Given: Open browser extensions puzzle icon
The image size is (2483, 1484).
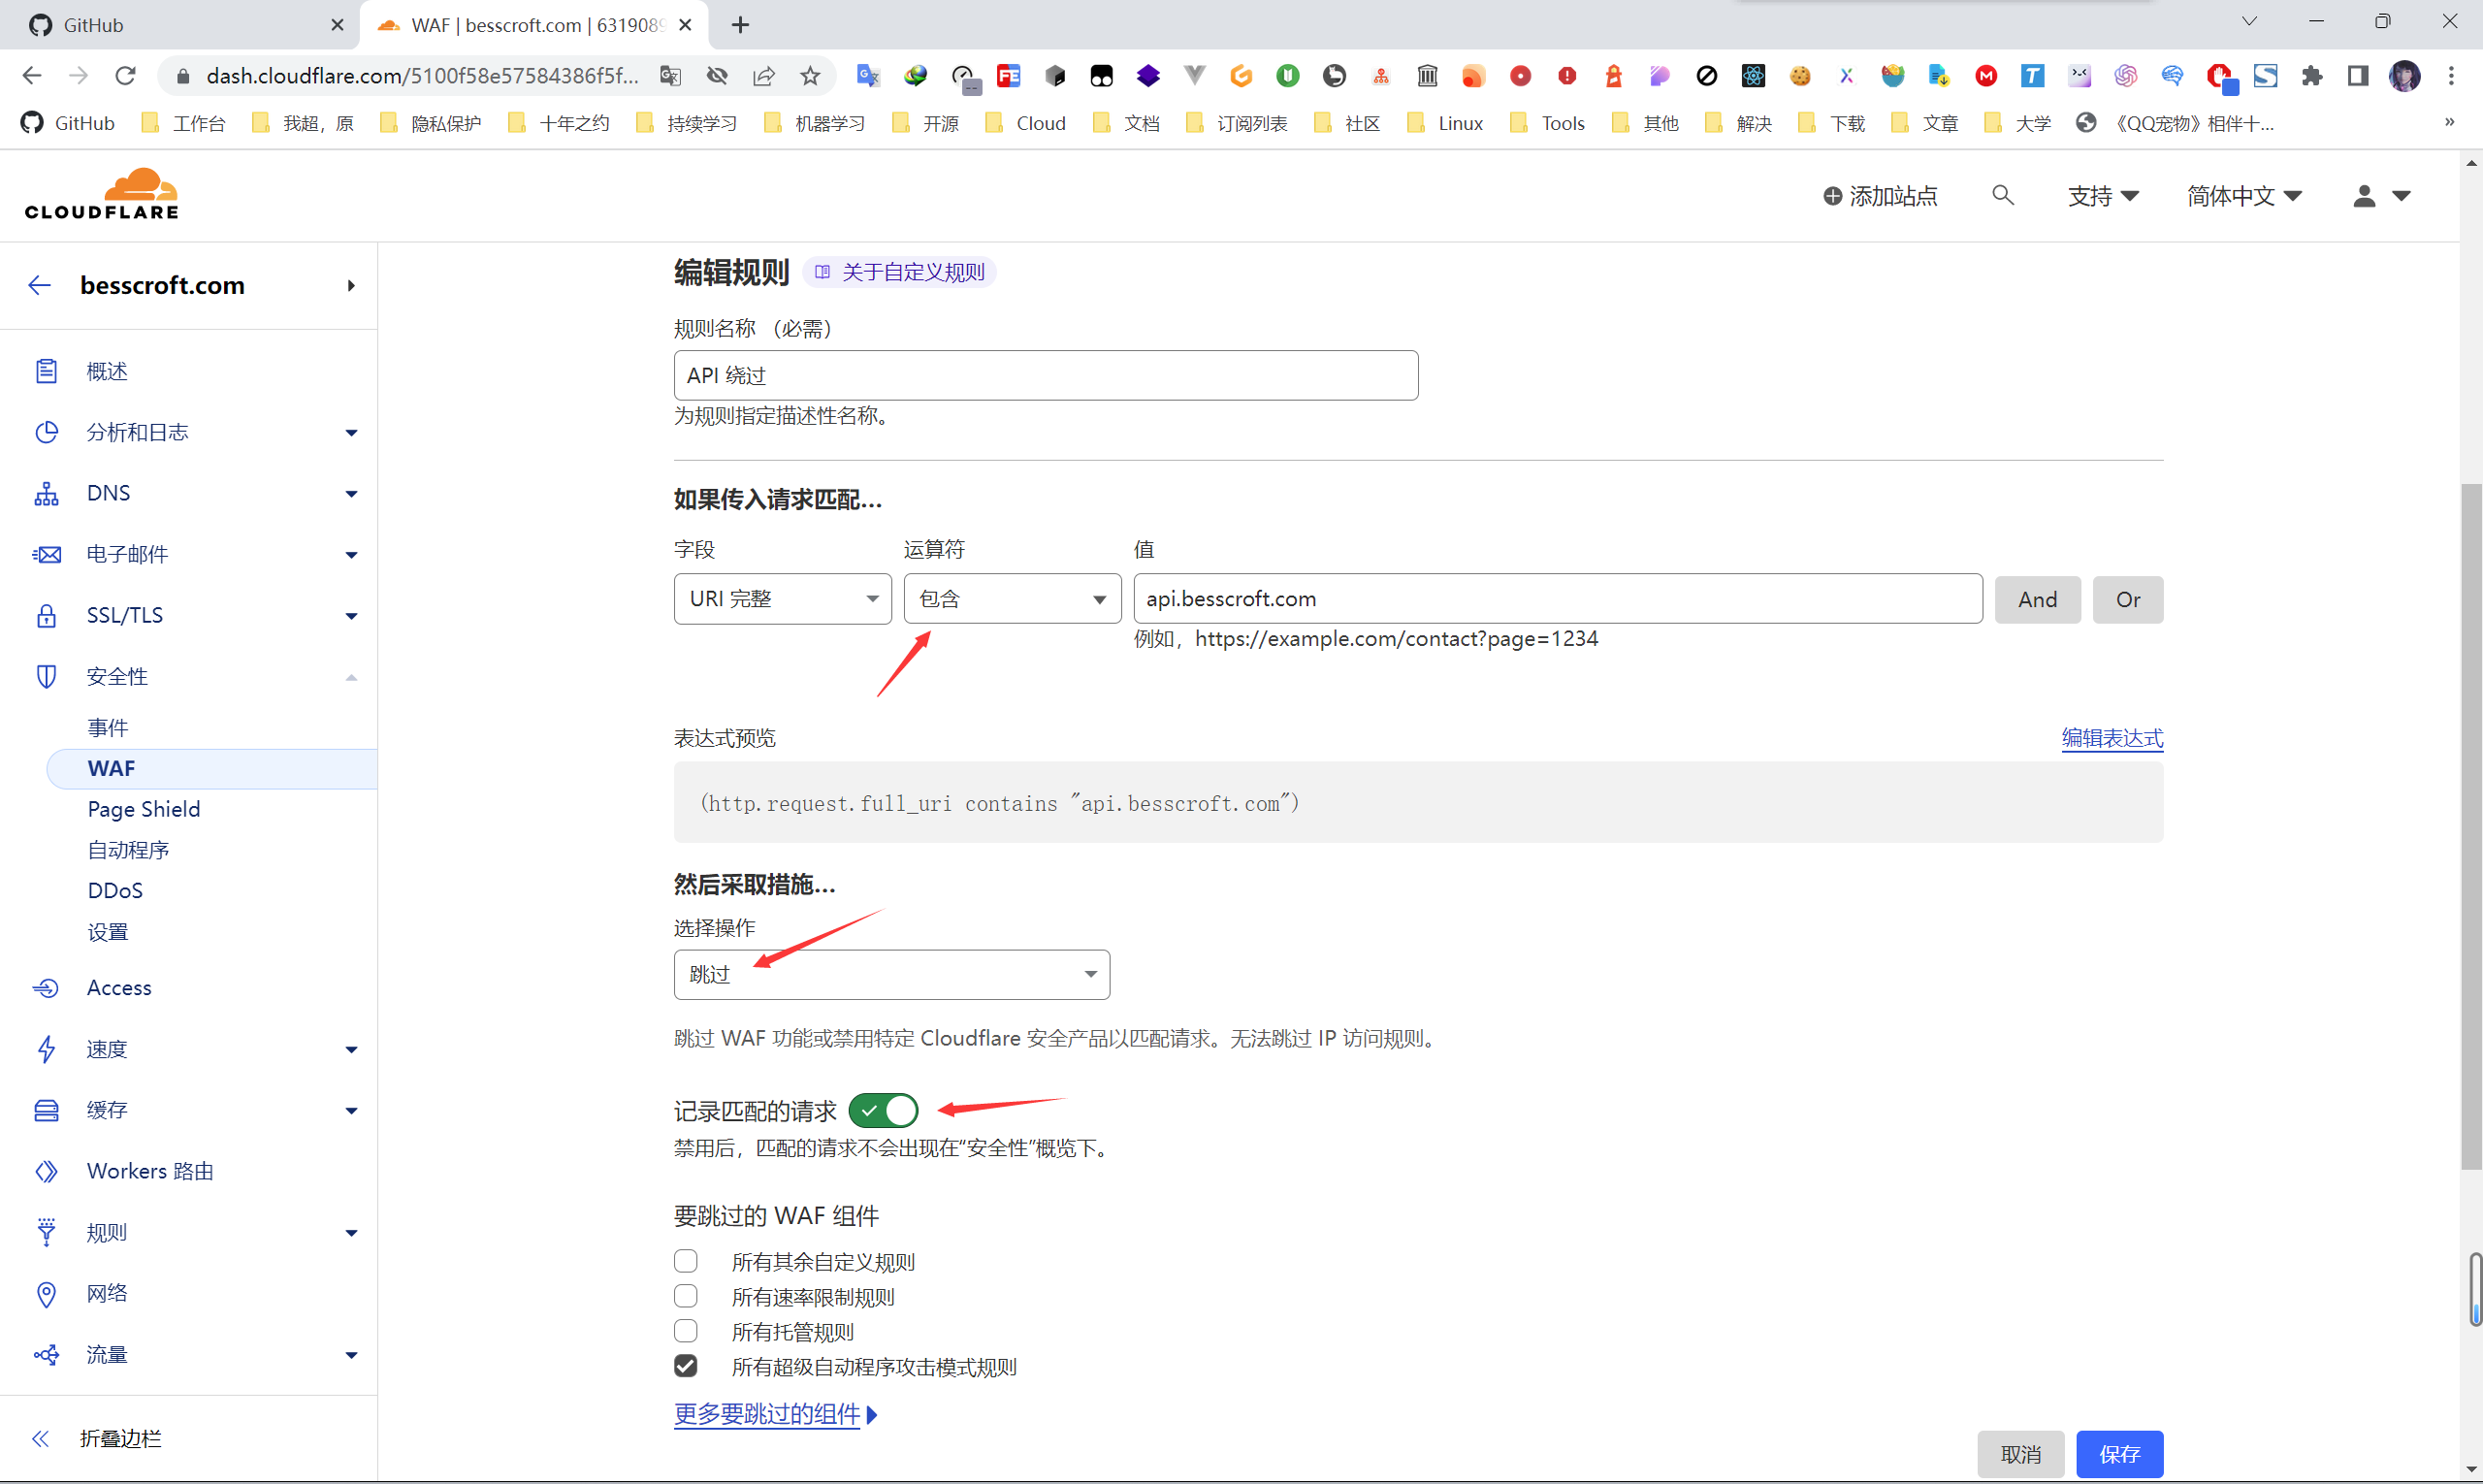Looking at the screenshot, I should click(x=2311, y=76).
